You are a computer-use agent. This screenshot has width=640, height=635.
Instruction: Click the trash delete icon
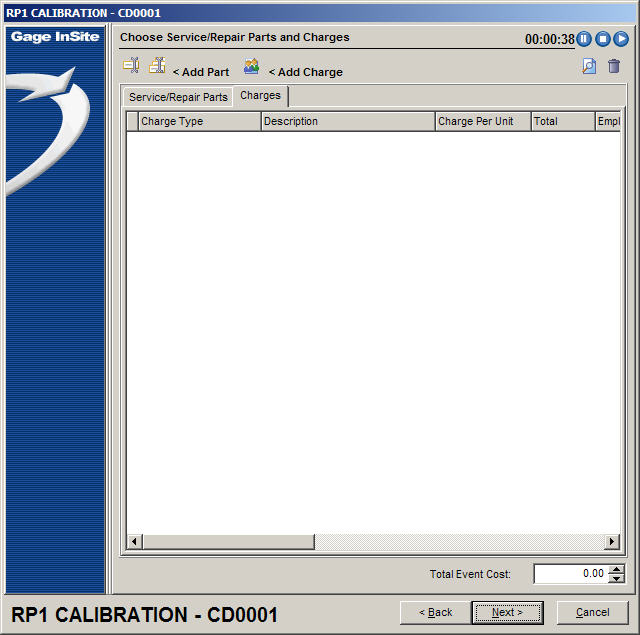614,67
